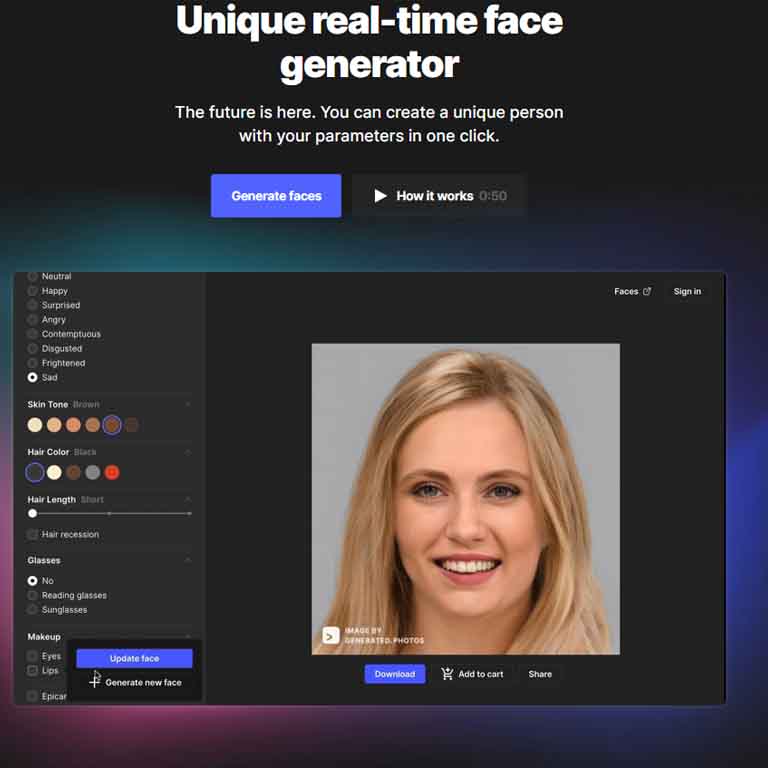Click the Update face button

[x=134, y=658]
